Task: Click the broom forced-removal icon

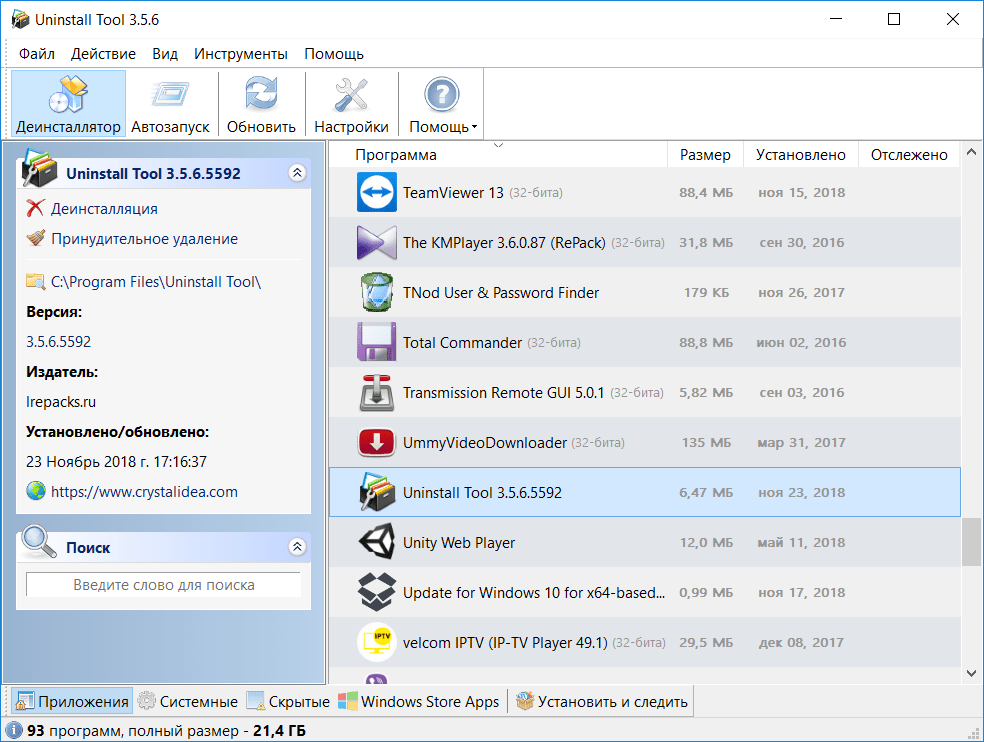Action: 36,238
